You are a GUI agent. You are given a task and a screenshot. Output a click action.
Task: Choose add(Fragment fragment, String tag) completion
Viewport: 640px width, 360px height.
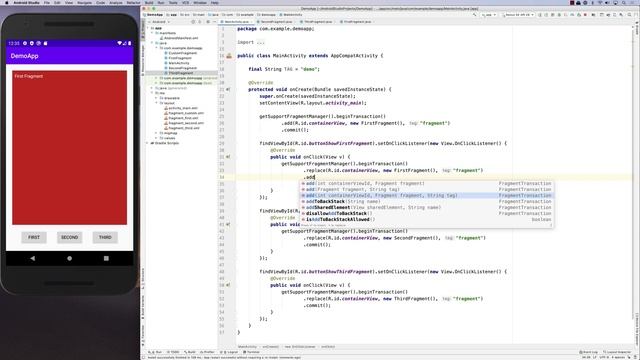pos(427,189)
